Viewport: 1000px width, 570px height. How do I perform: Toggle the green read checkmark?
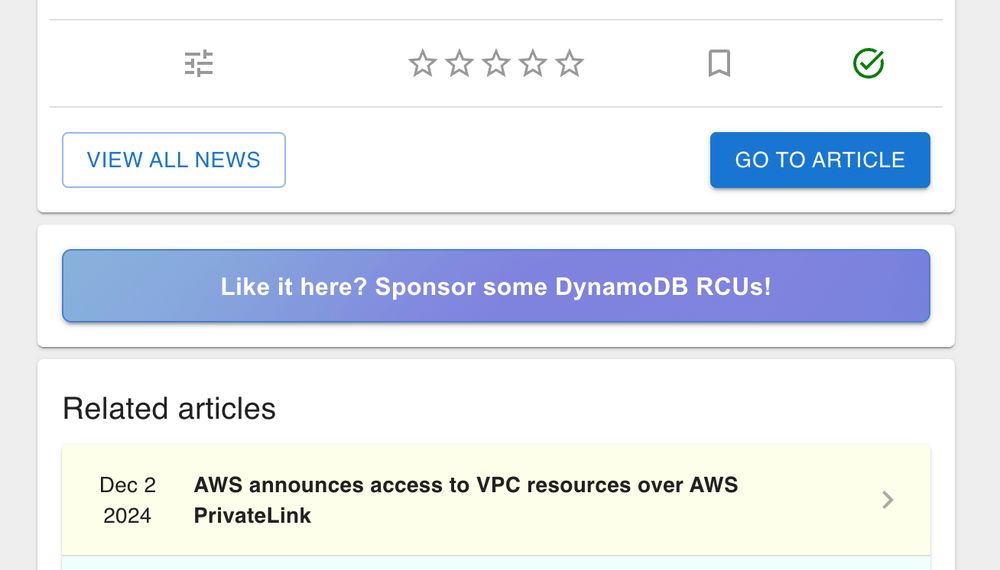click(868, 64)
